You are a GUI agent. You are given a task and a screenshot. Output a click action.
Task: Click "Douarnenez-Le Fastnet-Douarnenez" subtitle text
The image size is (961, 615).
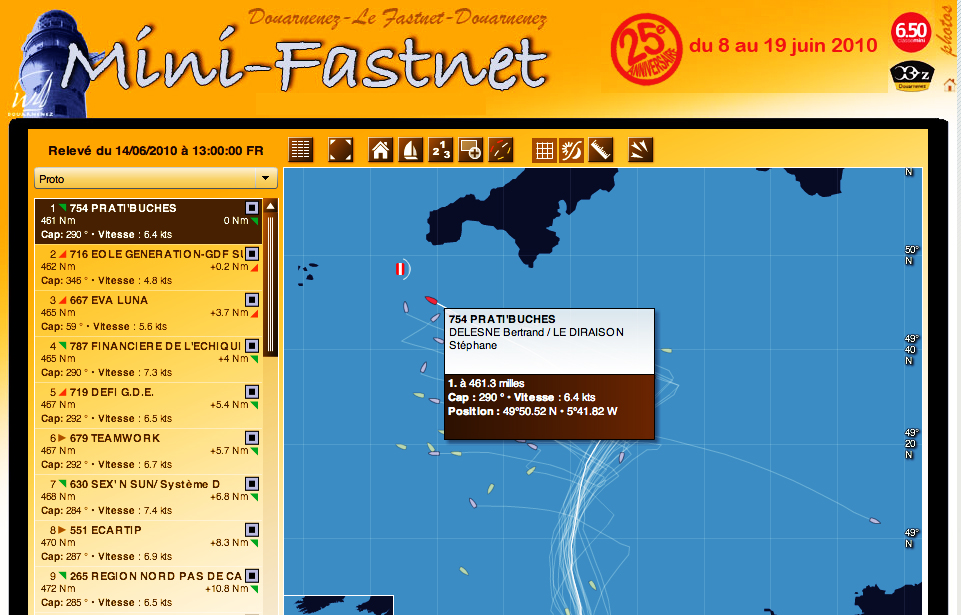tap(397, 18)
